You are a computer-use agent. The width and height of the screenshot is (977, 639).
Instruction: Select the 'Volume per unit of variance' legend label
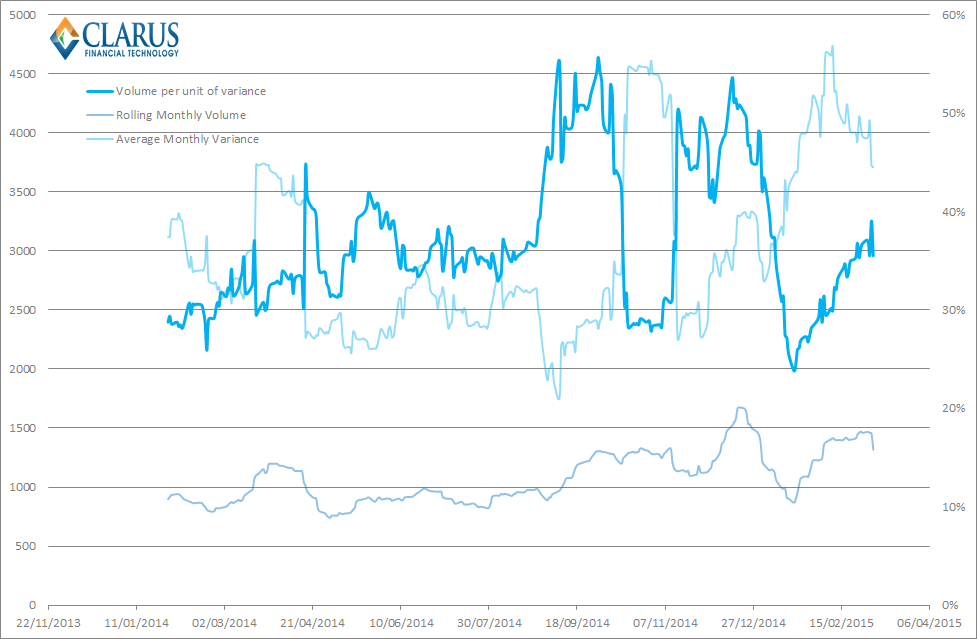[x=191, y=91]
